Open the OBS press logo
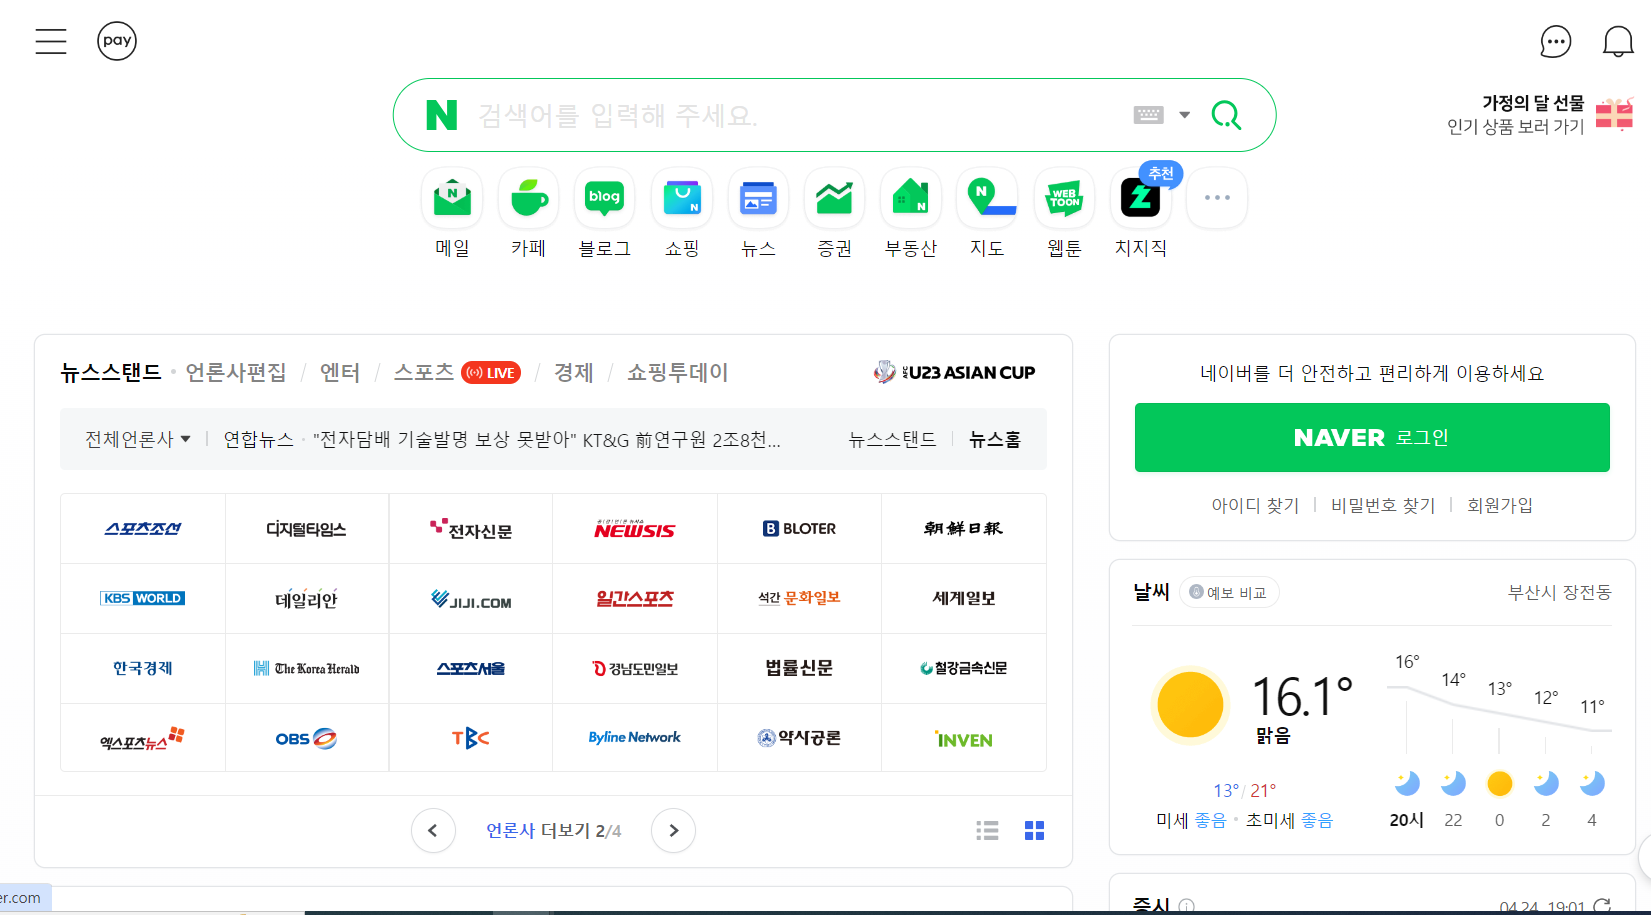Screen dimensions: 1651x915 (x=306, y=738)
